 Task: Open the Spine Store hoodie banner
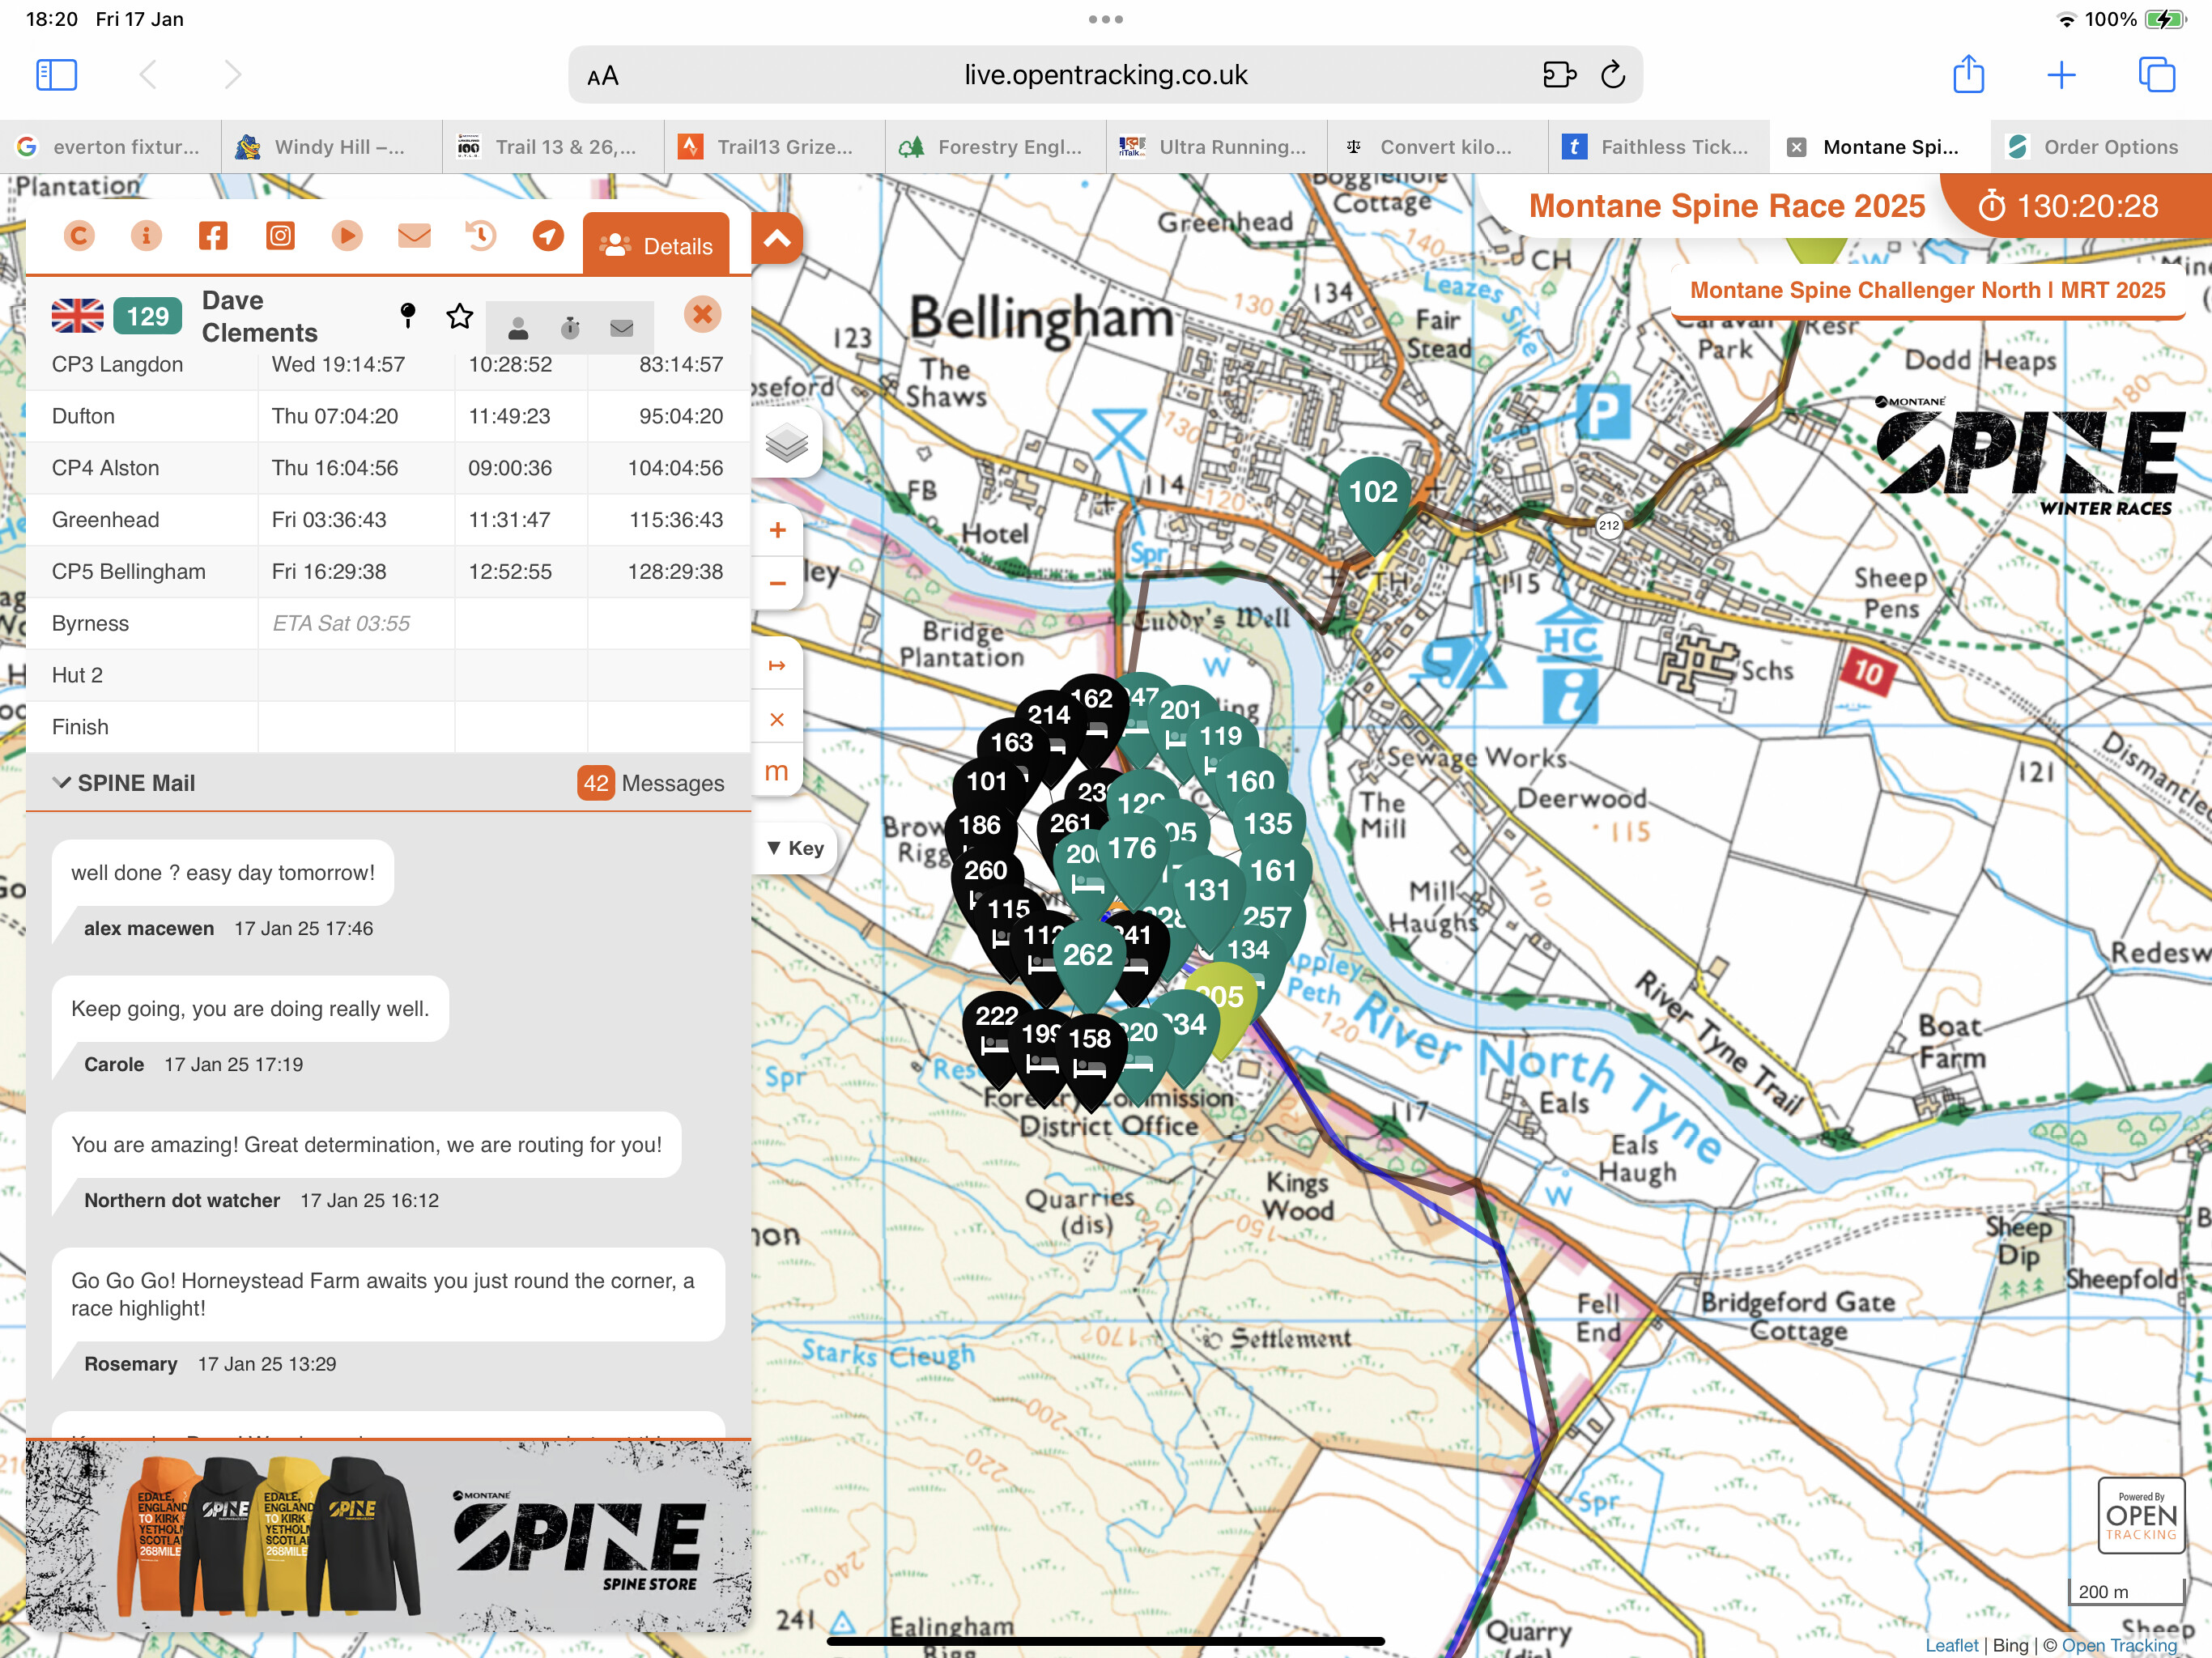click(388, 1537)
